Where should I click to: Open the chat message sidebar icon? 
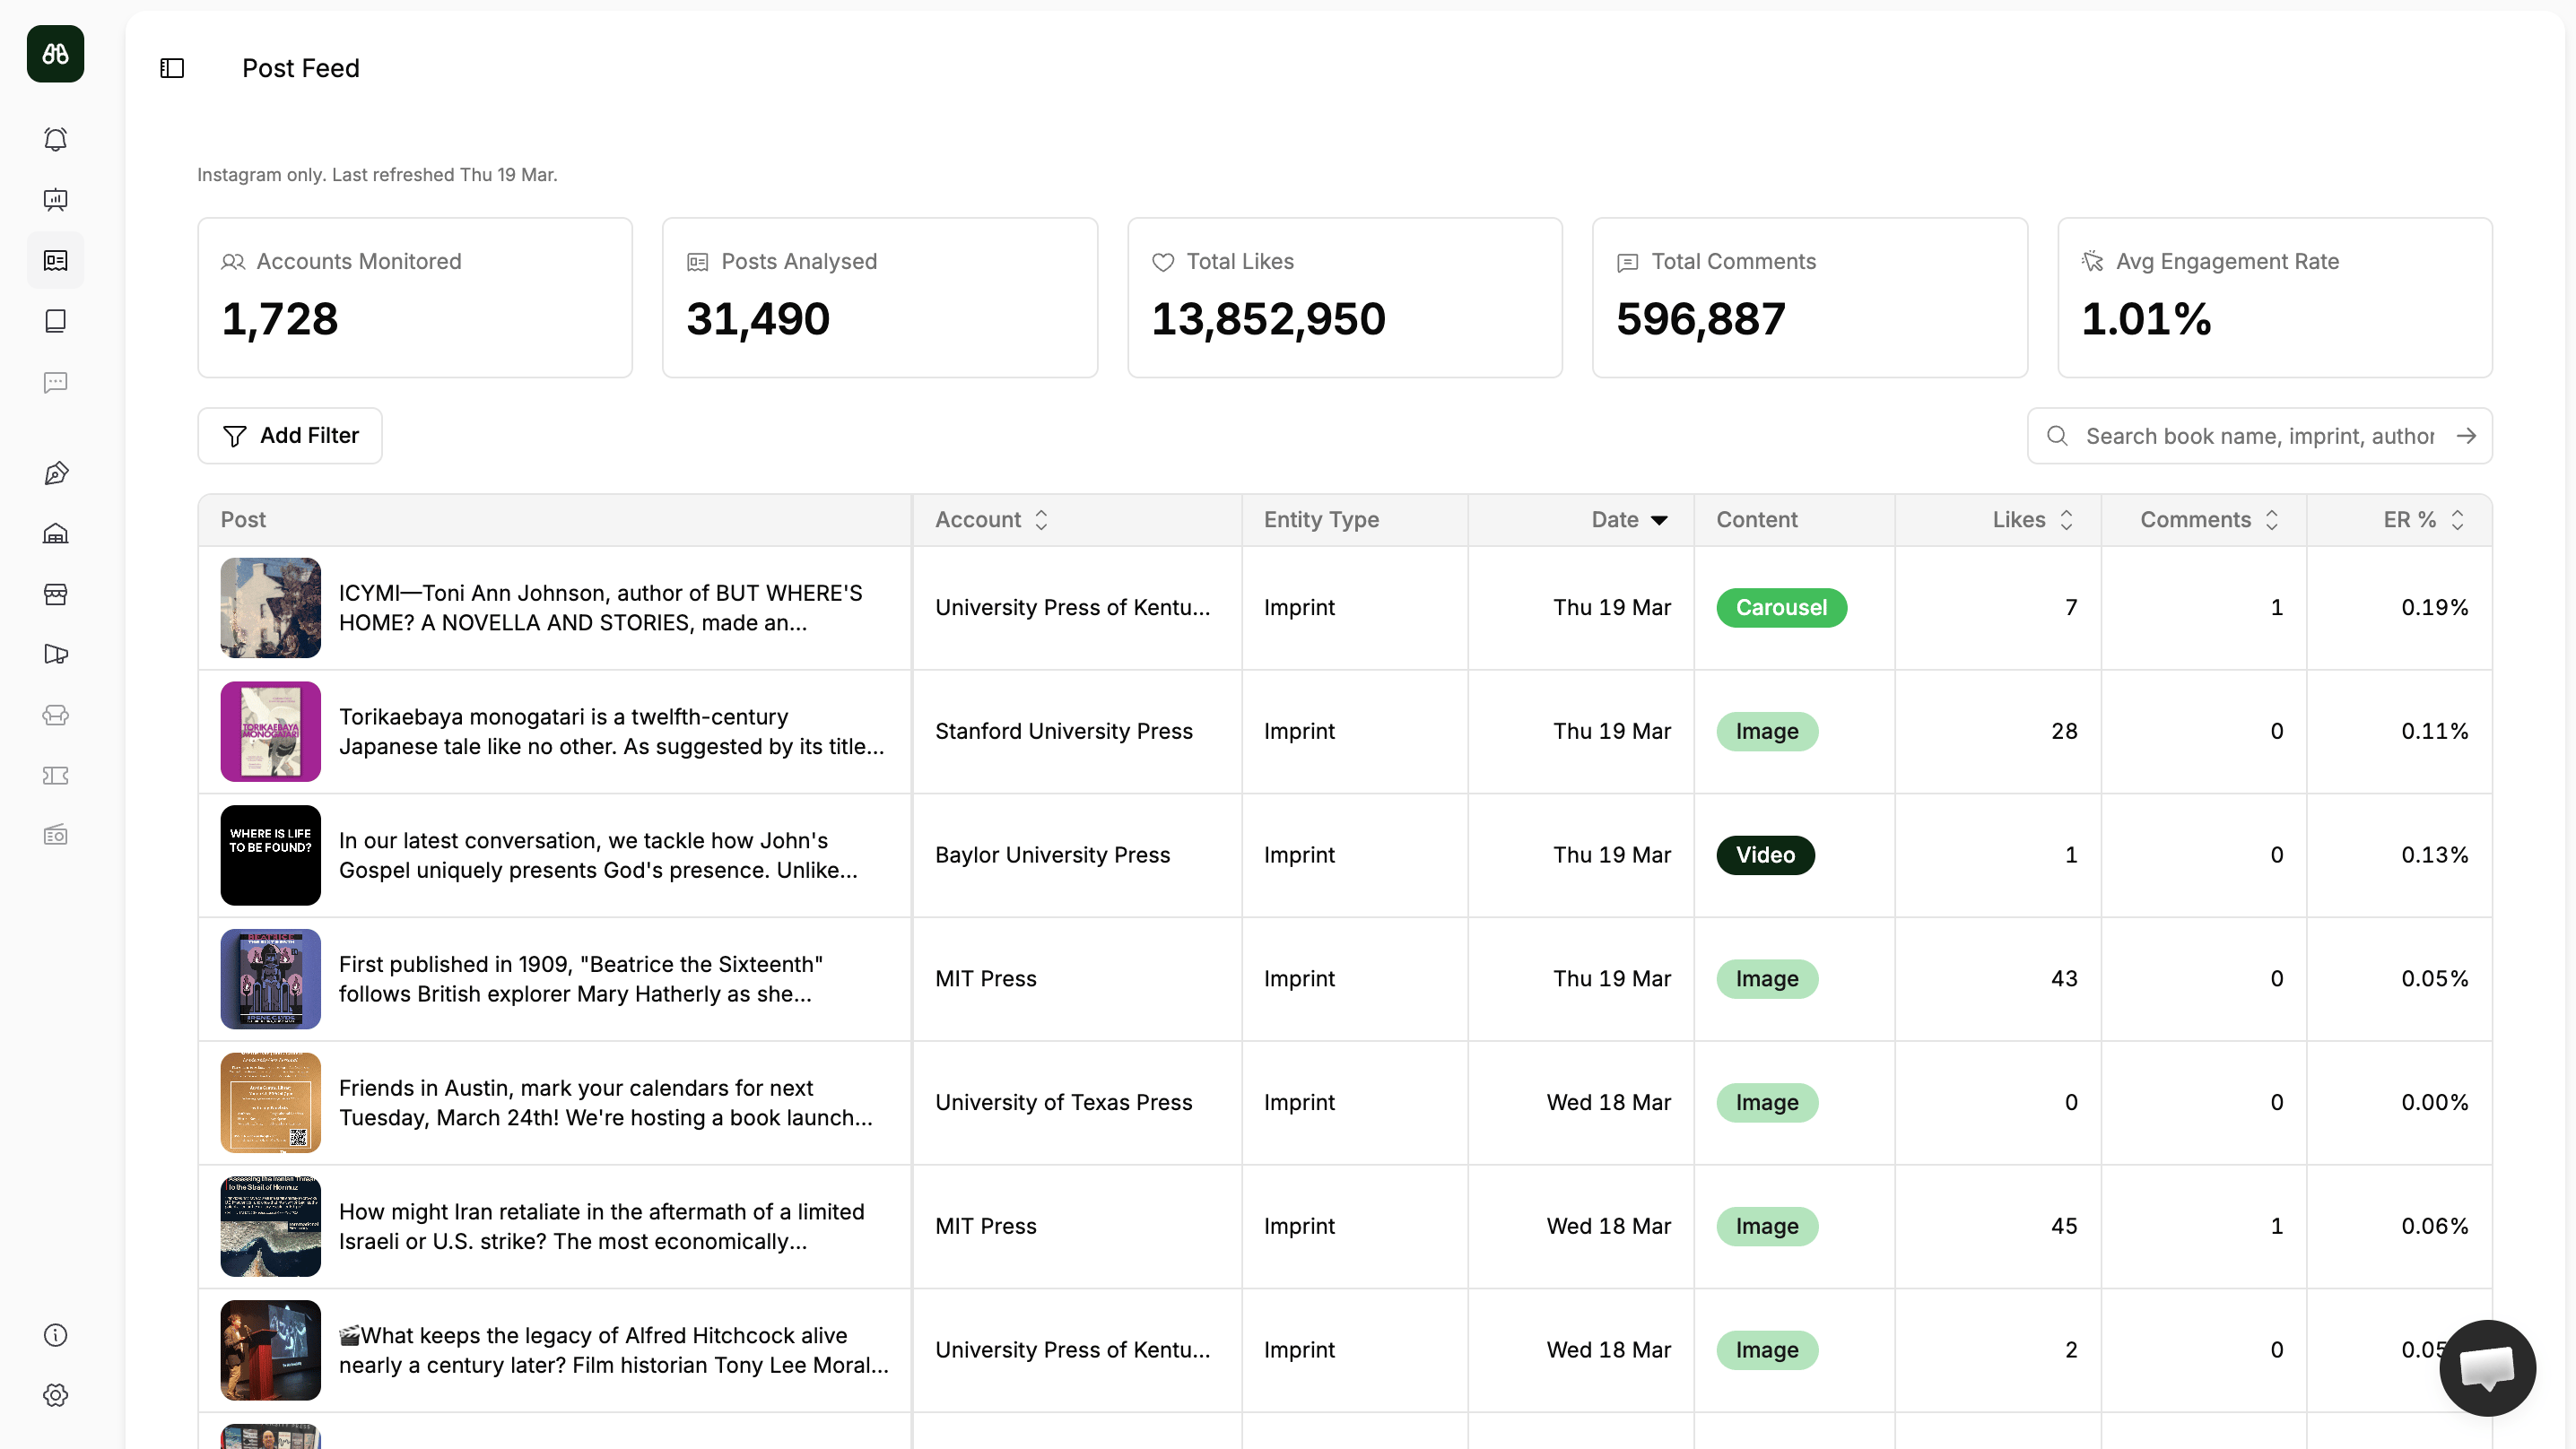point(56,382)
